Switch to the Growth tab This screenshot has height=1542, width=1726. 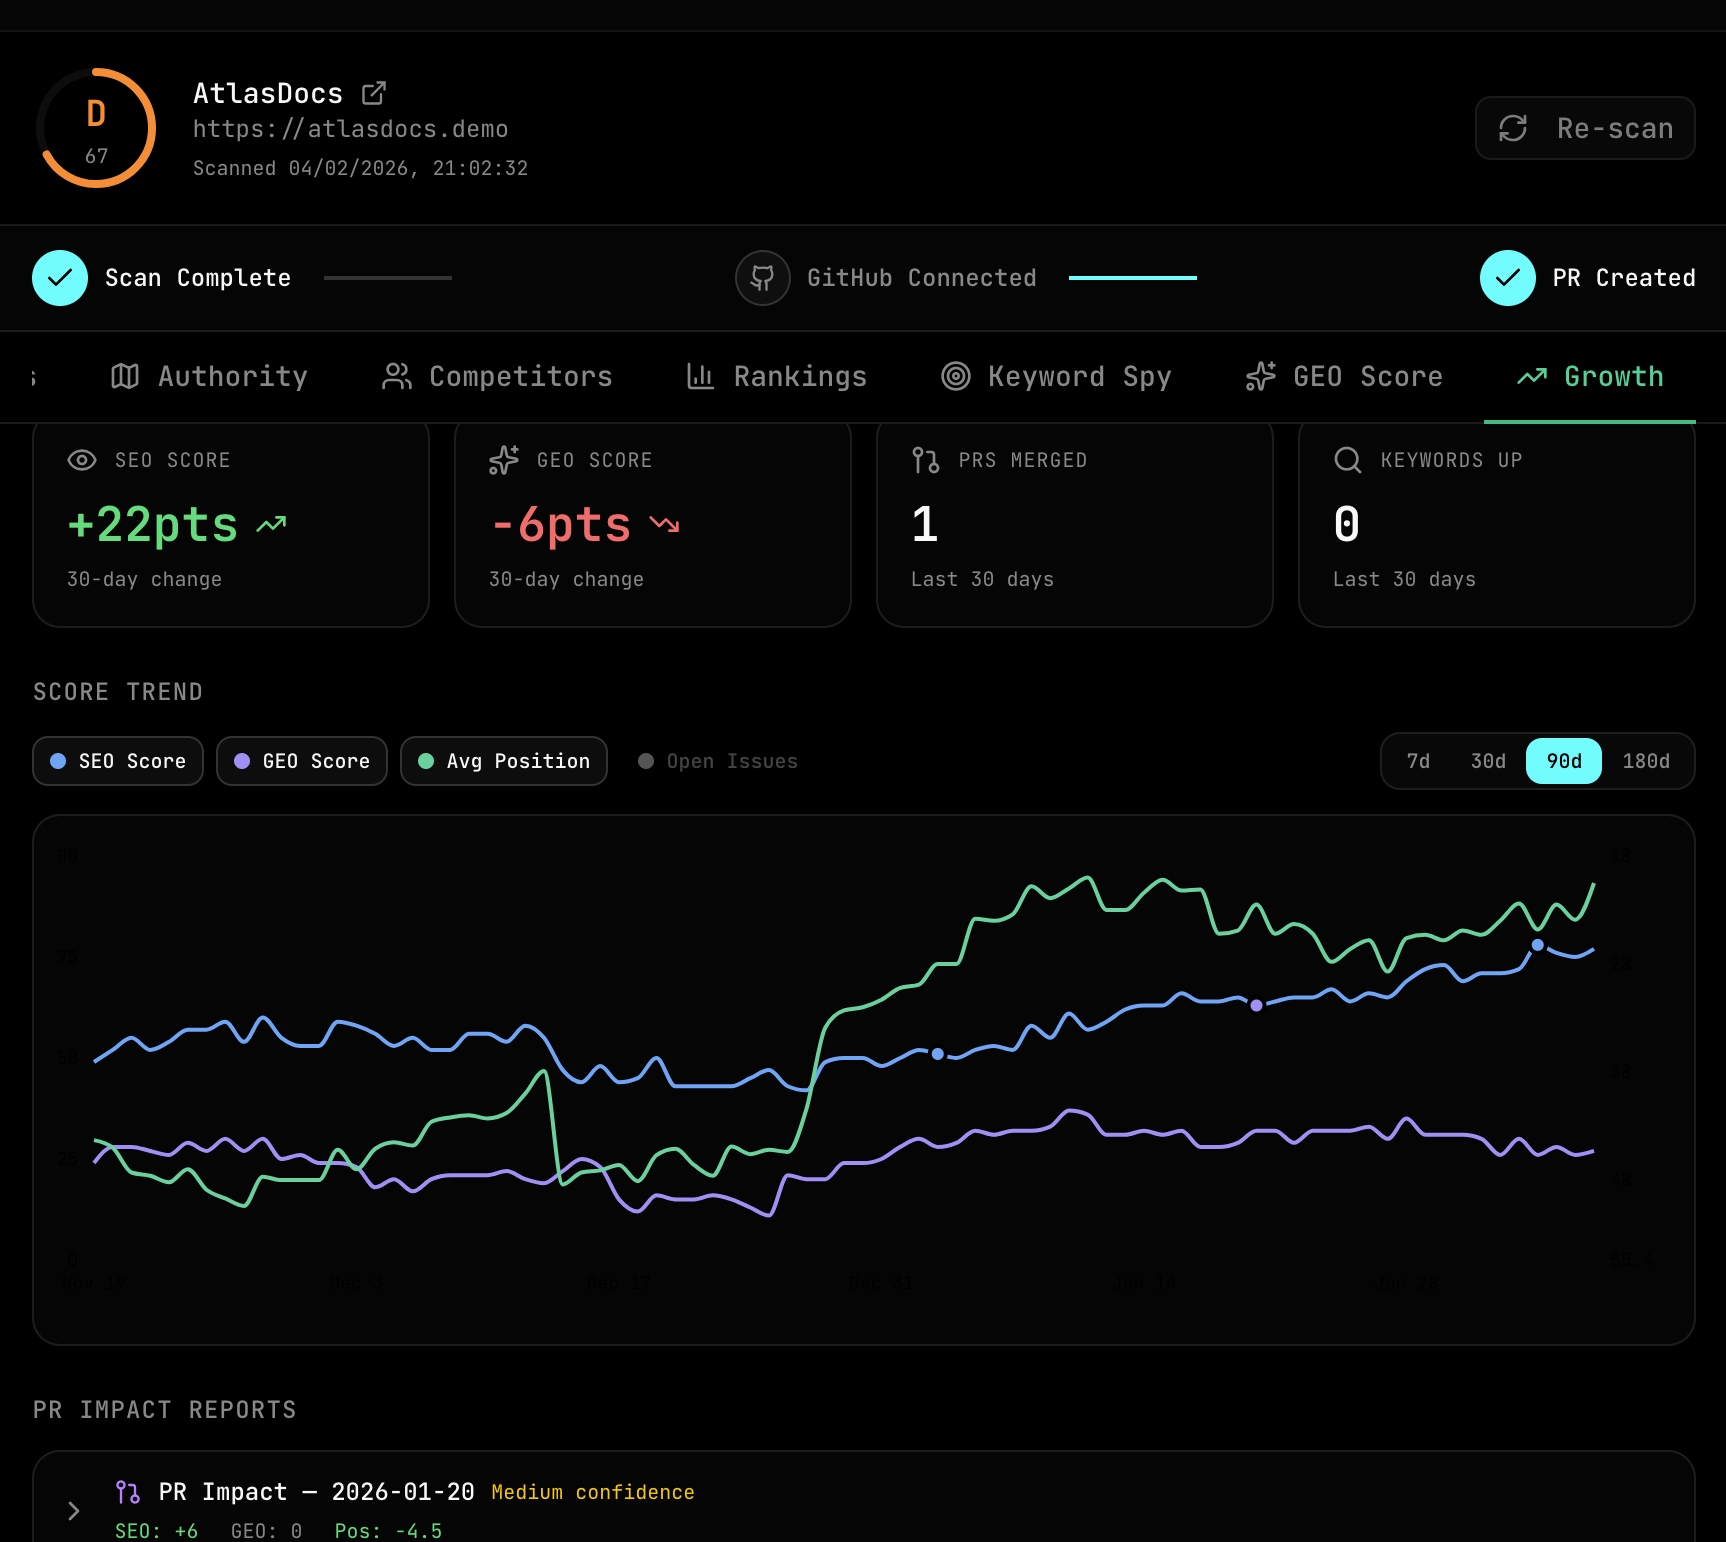(x=1590, y=377)
